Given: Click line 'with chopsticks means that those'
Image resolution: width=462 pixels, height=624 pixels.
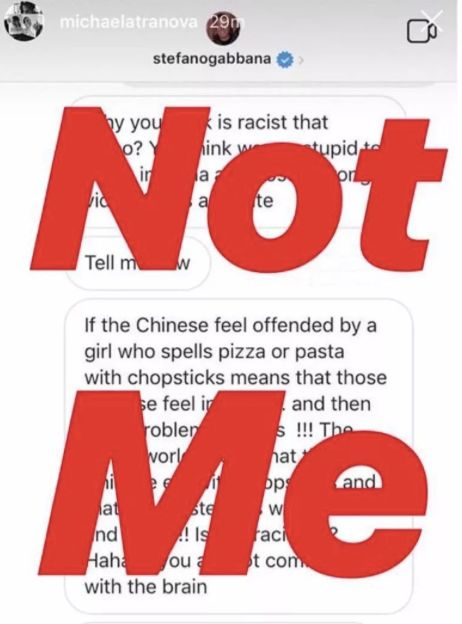Looking at the screenshot, I should (x=235, y=378).
